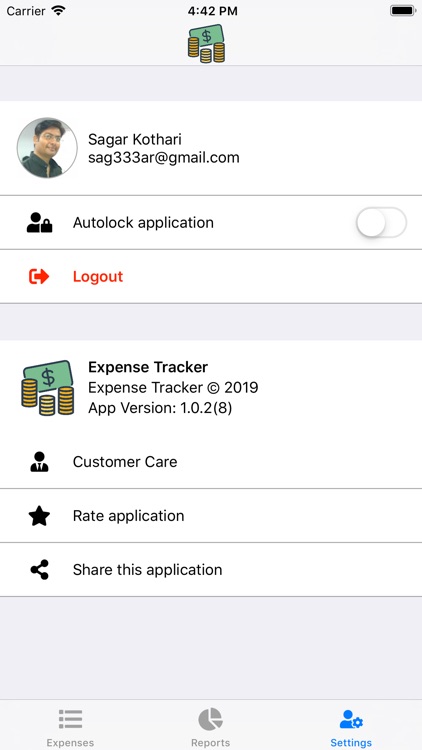Switch to the Reports tab
The image size is (422, 750).
[211, 727]
